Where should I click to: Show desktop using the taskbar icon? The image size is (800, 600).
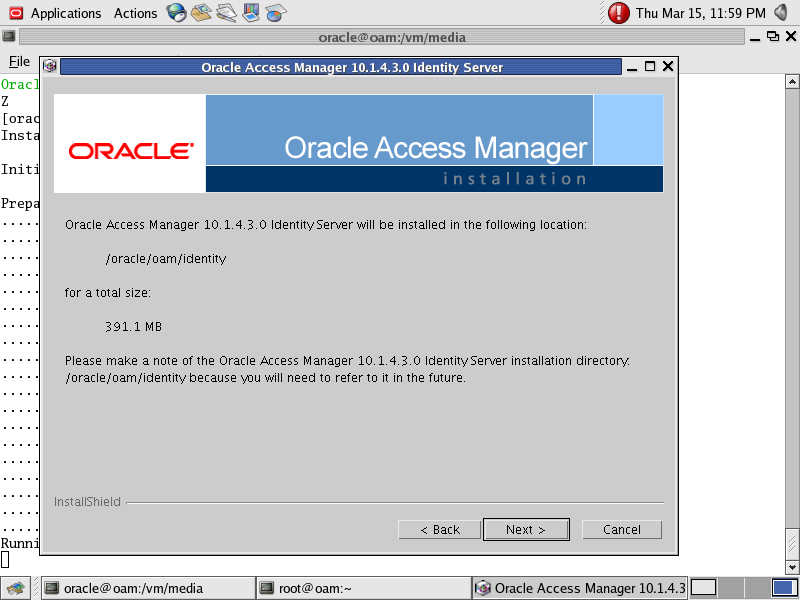pos(15,588)
